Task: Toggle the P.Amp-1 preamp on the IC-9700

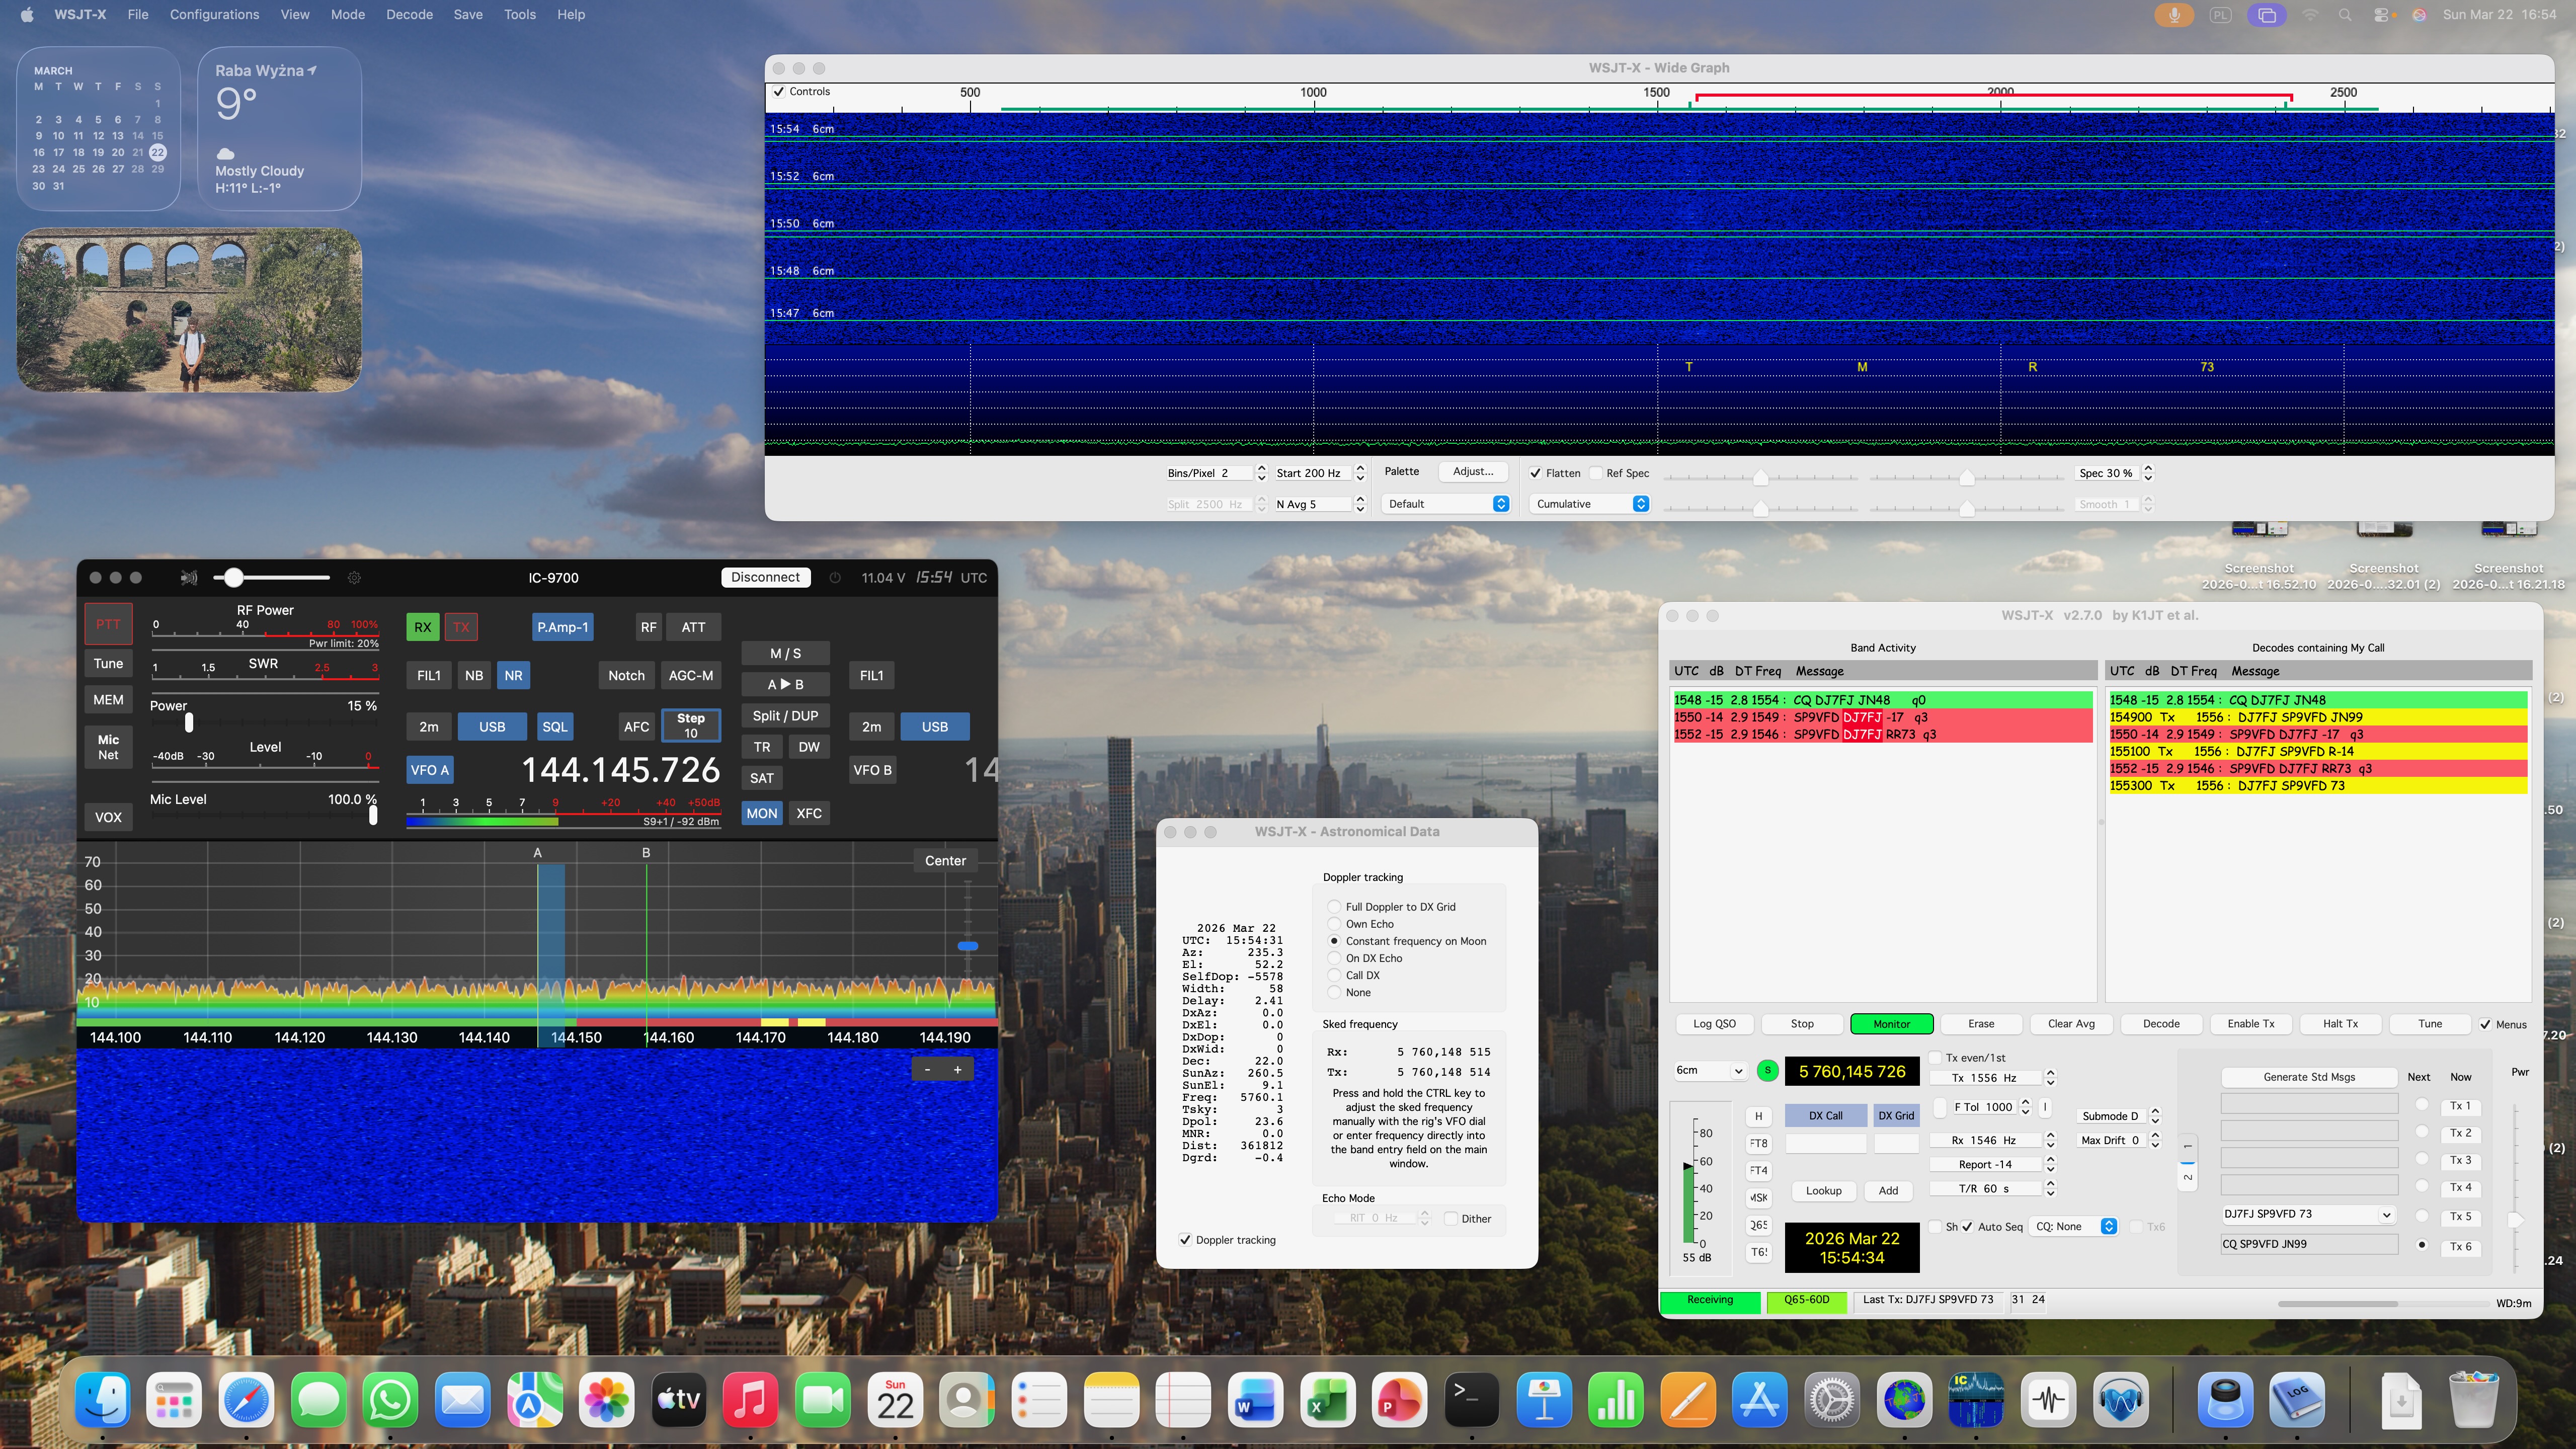Action: (563, 626)
